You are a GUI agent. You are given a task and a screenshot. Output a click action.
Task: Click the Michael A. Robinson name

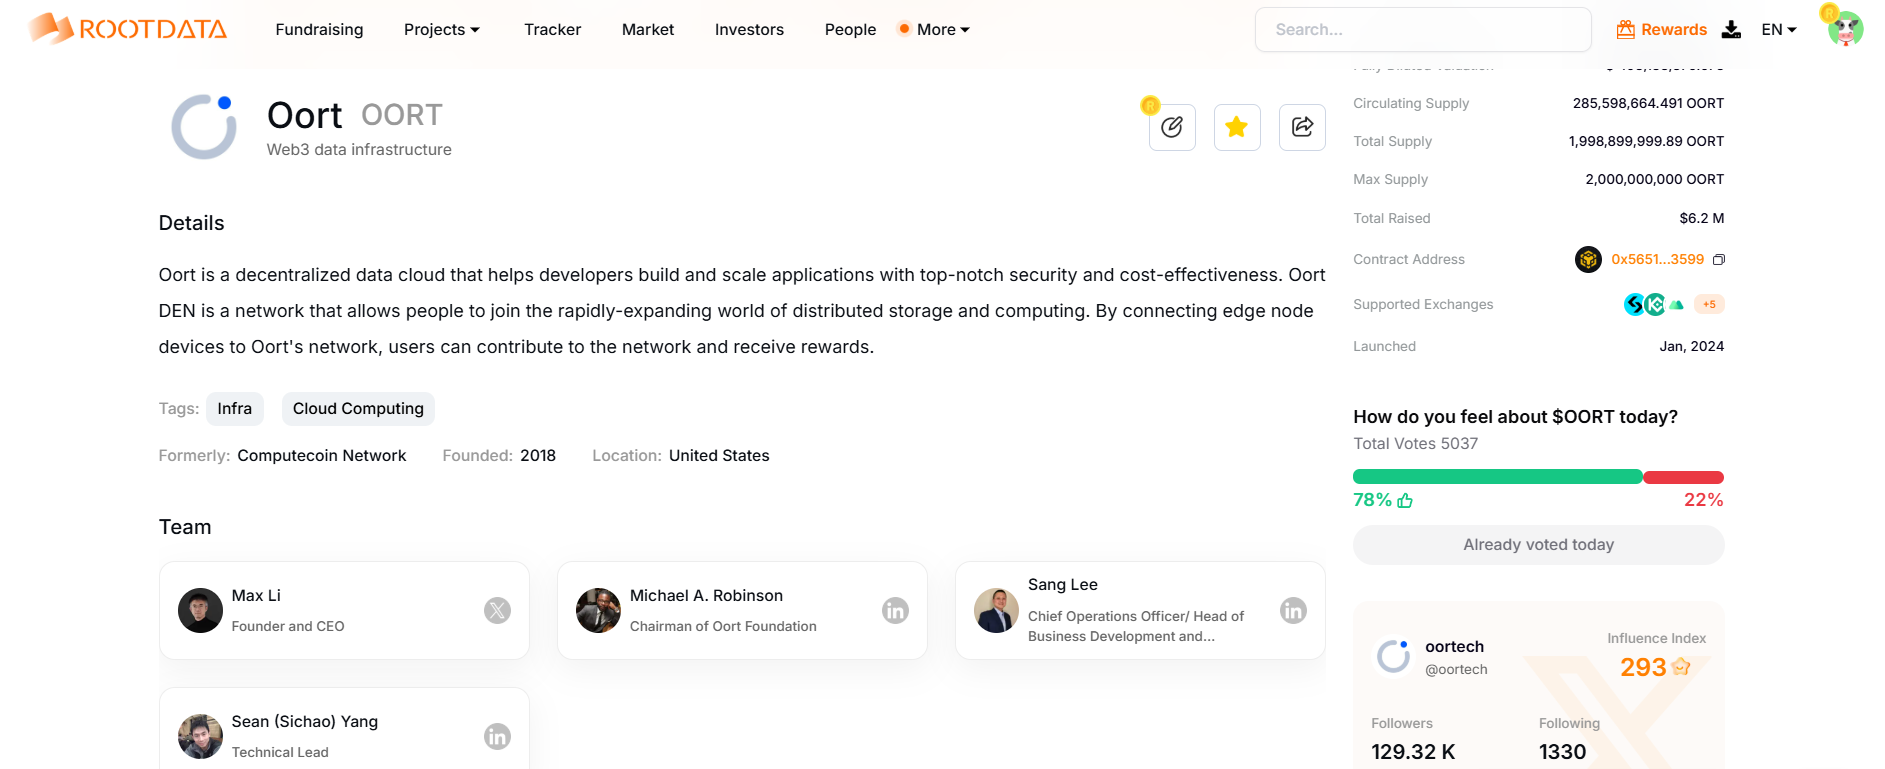pyautogui.click(x=706, y=595)
